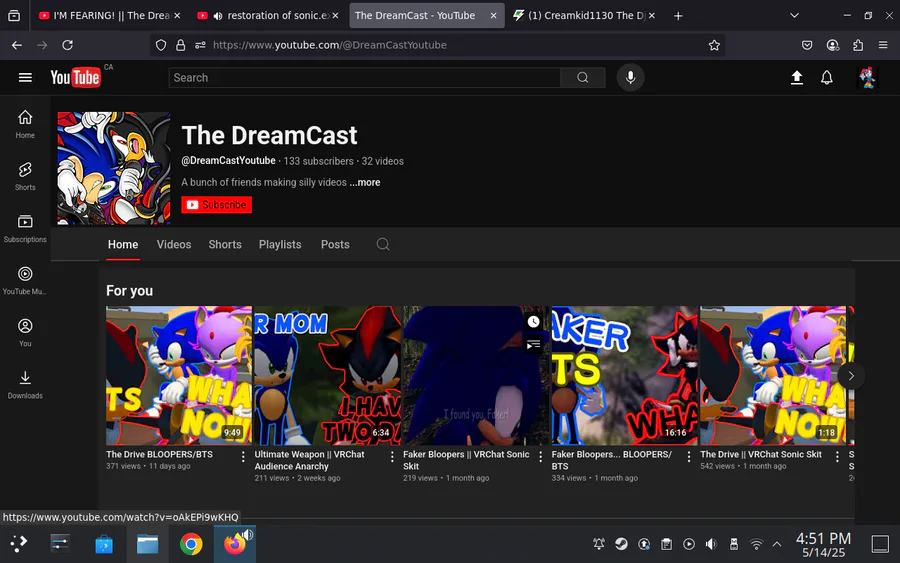
Task: Switch to channel Videos tab
Action: click(x=174, y=244)
